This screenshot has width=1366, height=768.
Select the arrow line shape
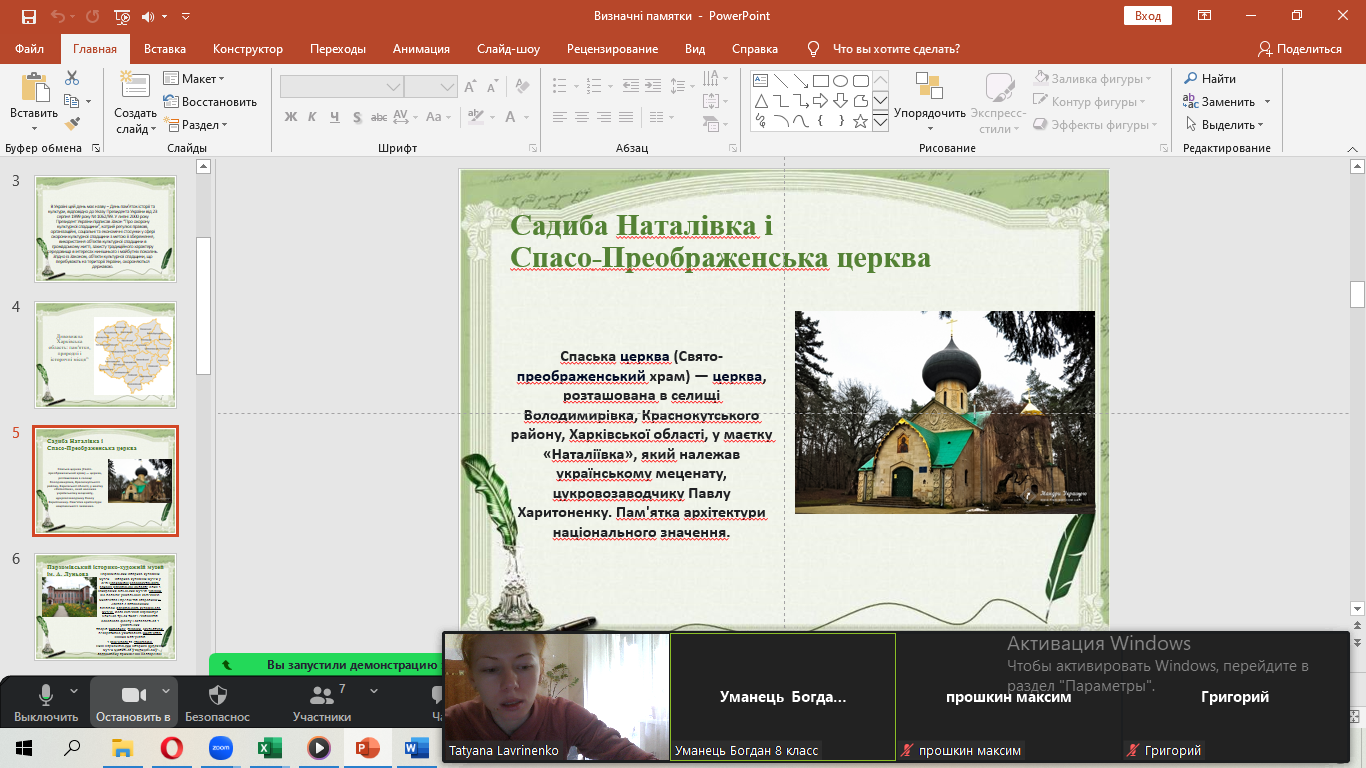point(800,81)
